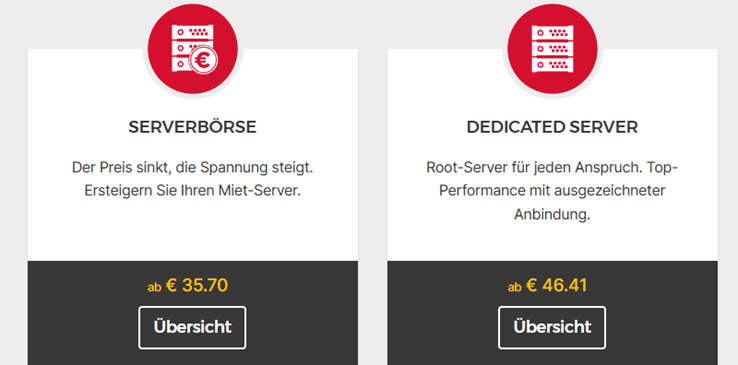Click the Serverbörse server-with-euro icon
This screenshot has width=738, height=365.
tap(193, 48)
